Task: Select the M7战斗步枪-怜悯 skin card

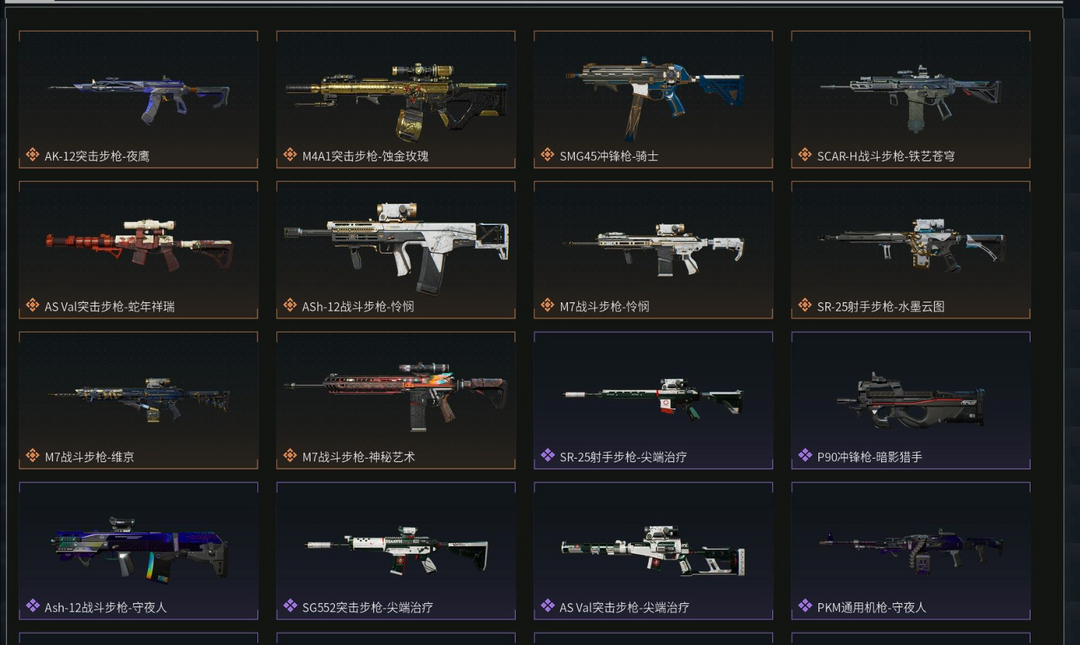Action: pyautogui.click(x=654, y=249)
